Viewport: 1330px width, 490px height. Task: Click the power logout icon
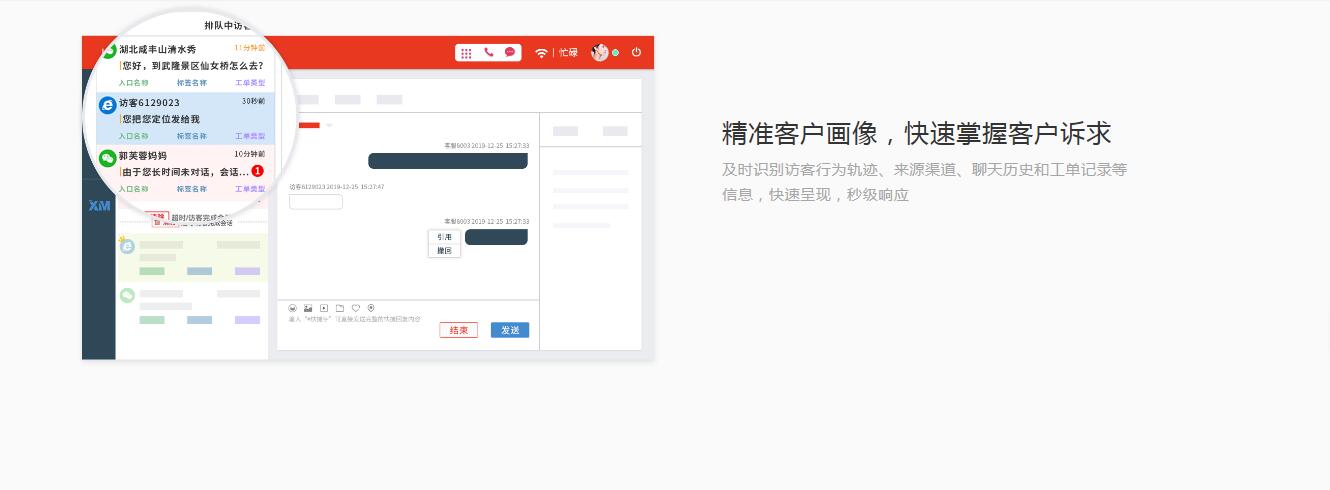636,52
